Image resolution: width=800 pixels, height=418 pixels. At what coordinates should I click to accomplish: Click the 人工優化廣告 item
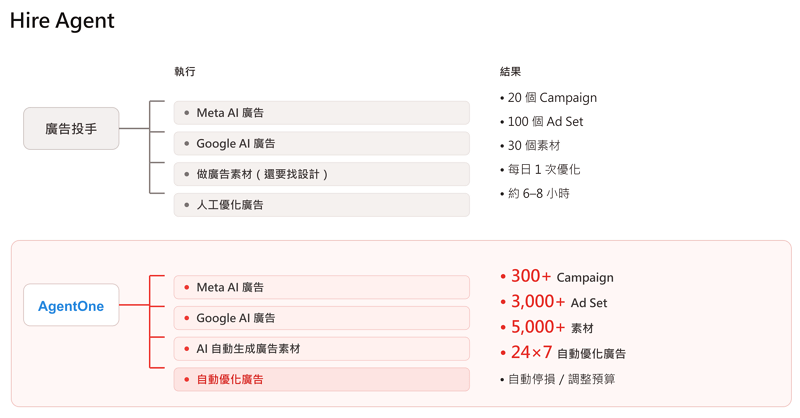pyautogui.click(x=321, y=205)
